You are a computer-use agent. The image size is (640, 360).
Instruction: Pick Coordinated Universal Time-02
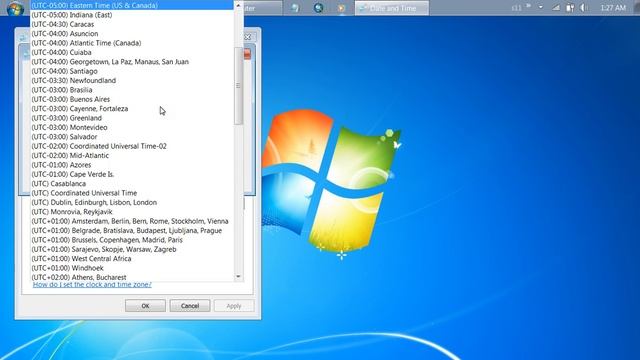pyautogui.click(x=132, y=146)
